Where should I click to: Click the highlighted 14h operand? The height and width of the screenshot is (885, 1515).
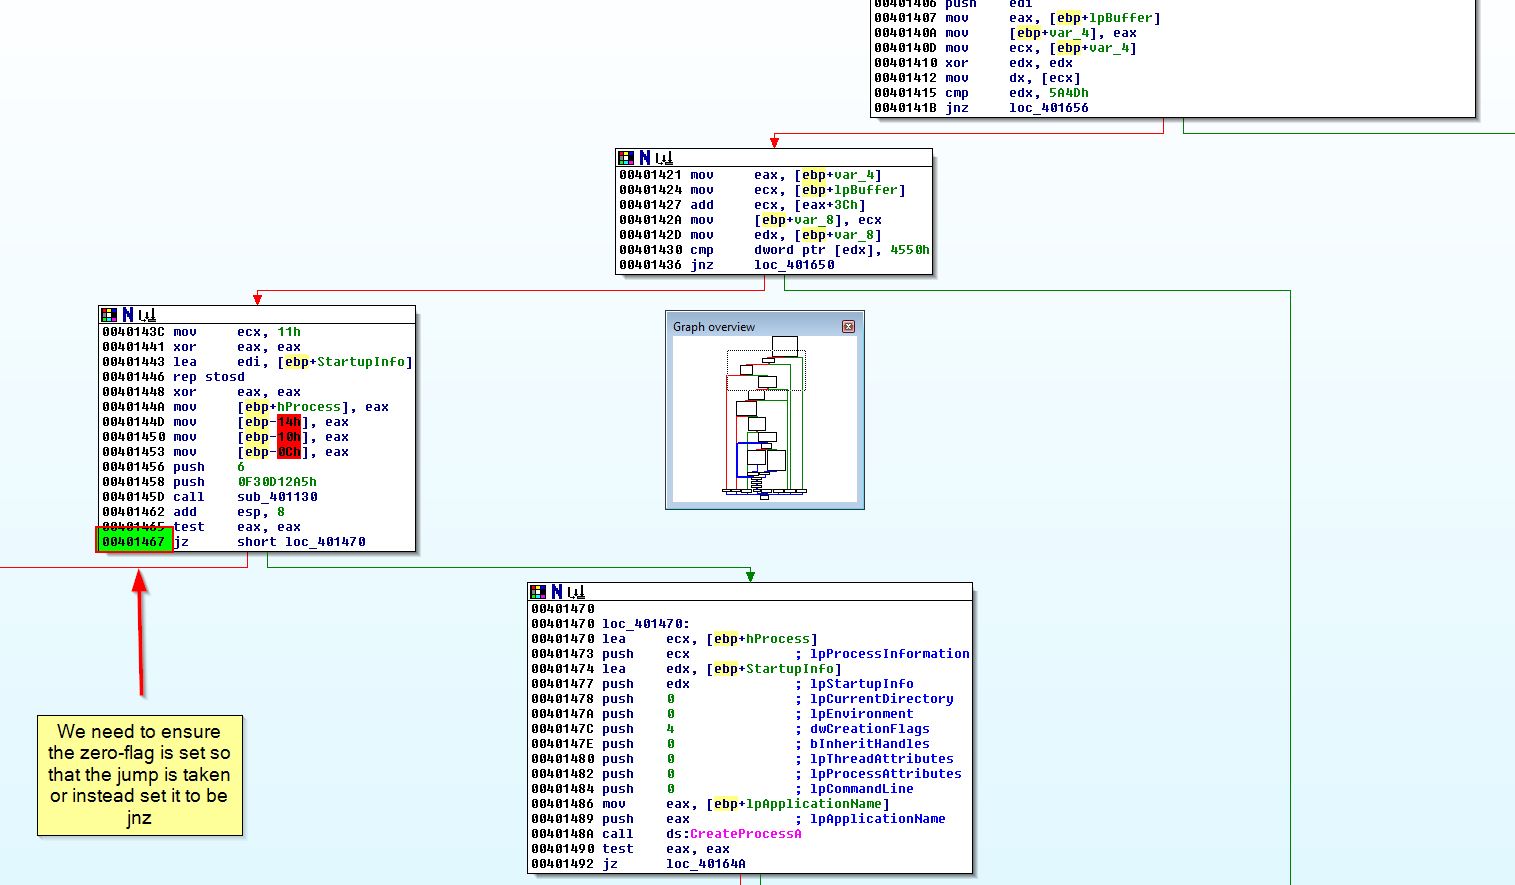[x=289, y=422]
